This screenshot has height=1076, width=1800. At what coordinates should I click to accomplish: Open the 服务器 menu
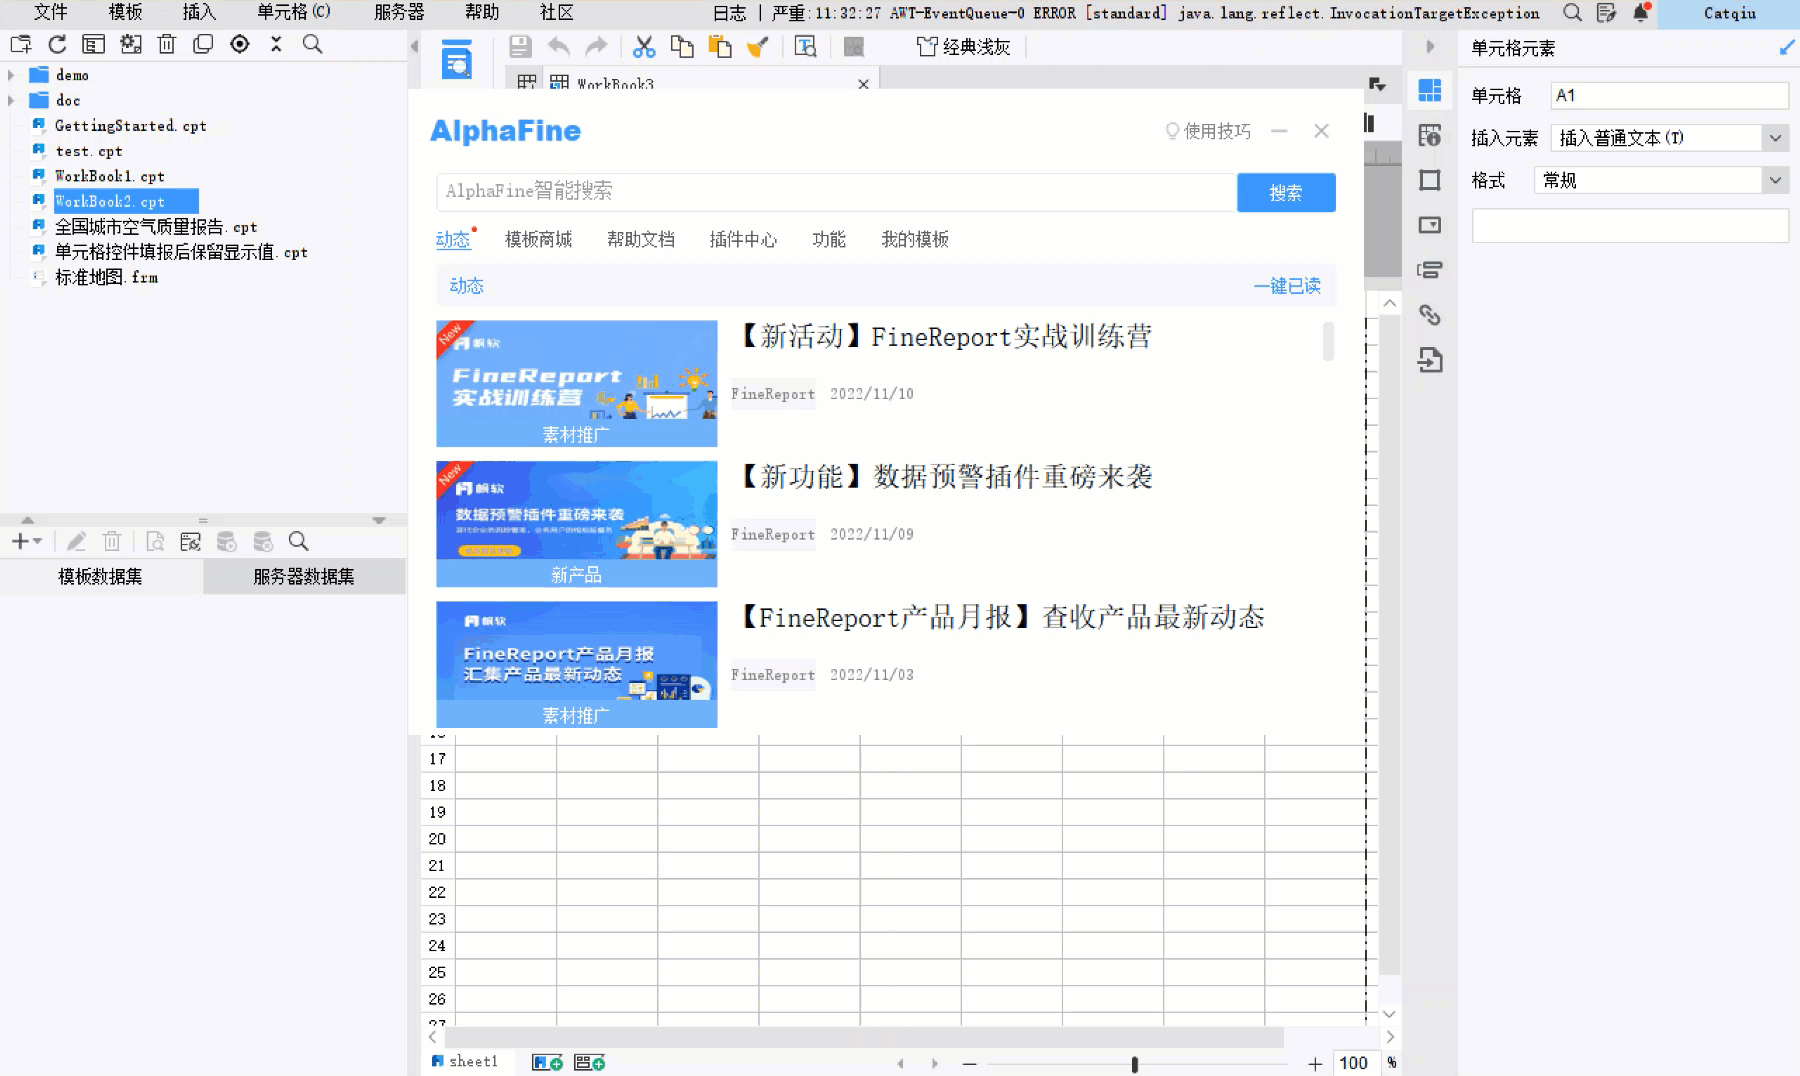399,12
